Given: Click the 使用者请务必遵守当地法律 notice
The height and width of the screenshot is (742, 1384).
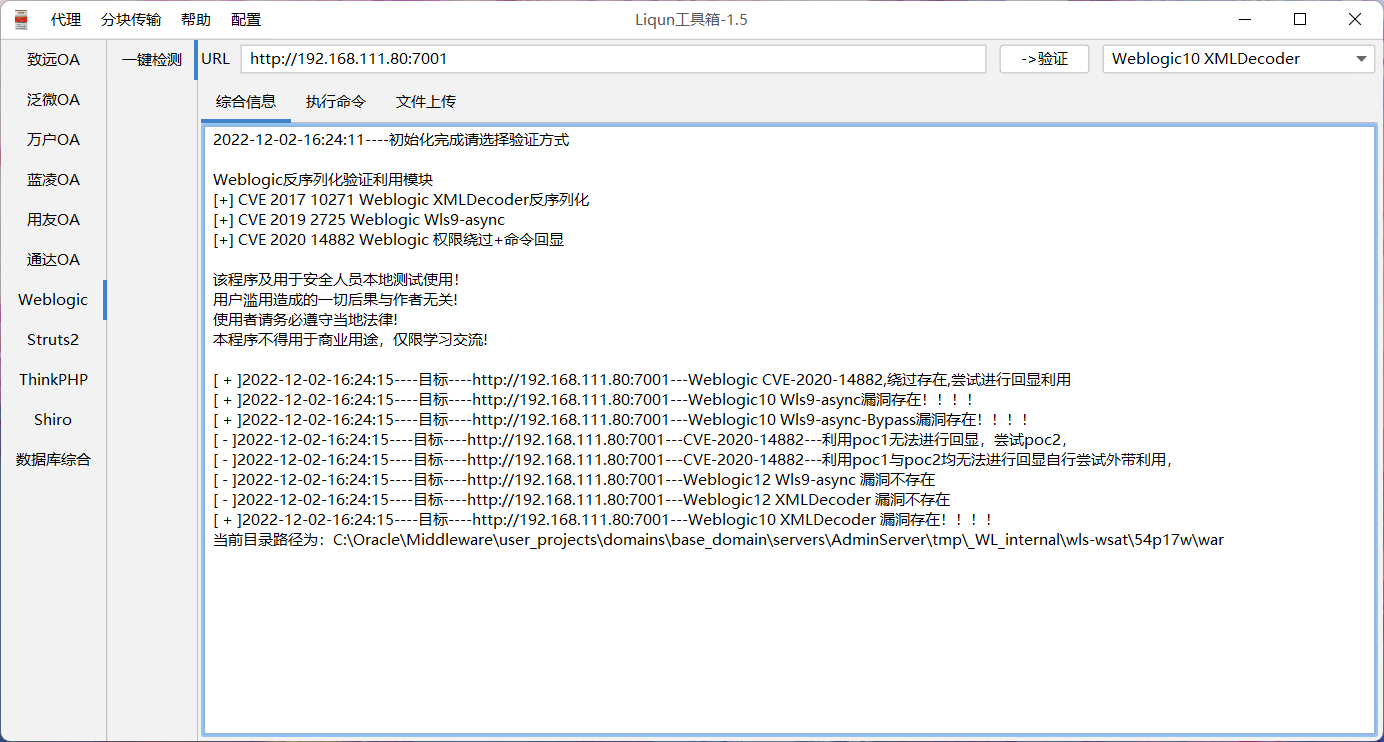Looking at the screenshot, I should (x=305, y=320).
